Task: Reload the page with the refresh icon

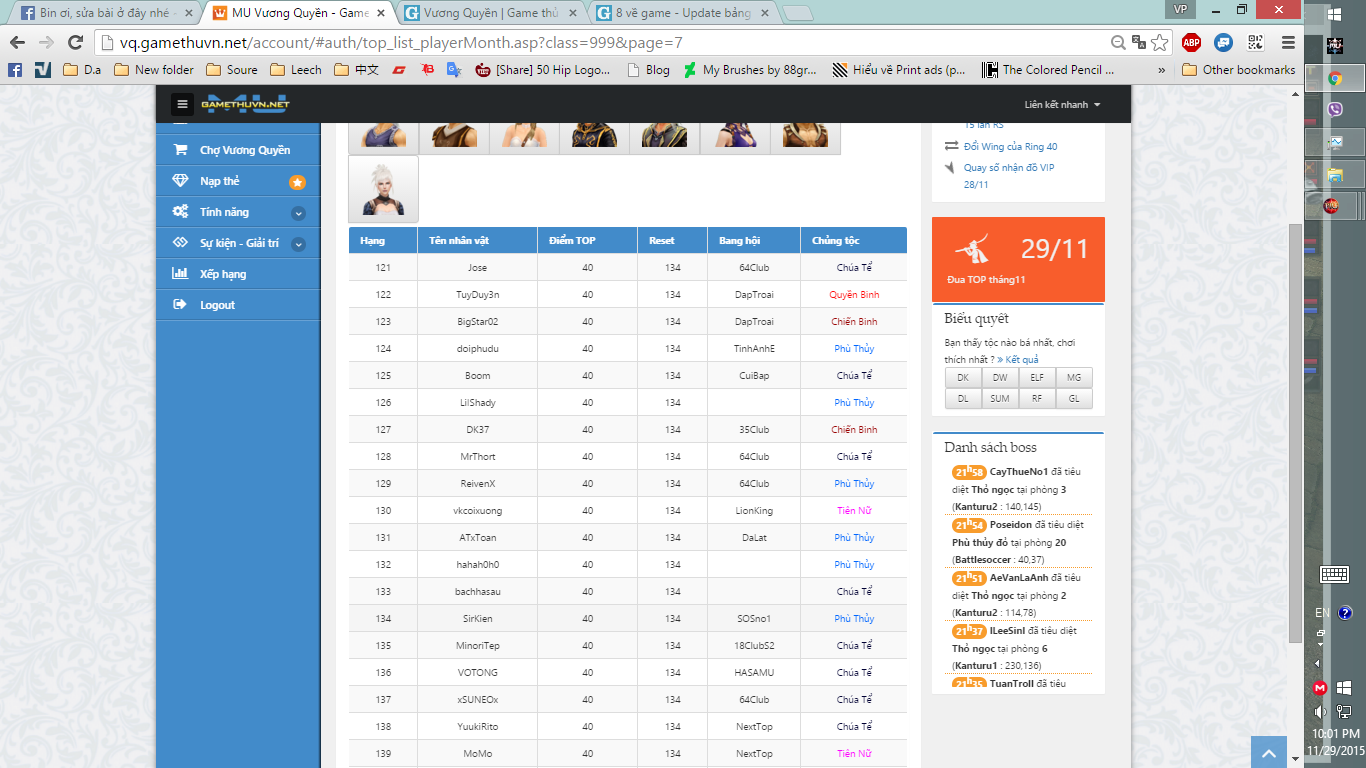Action: pyautogui.click(x=75, y=42)
